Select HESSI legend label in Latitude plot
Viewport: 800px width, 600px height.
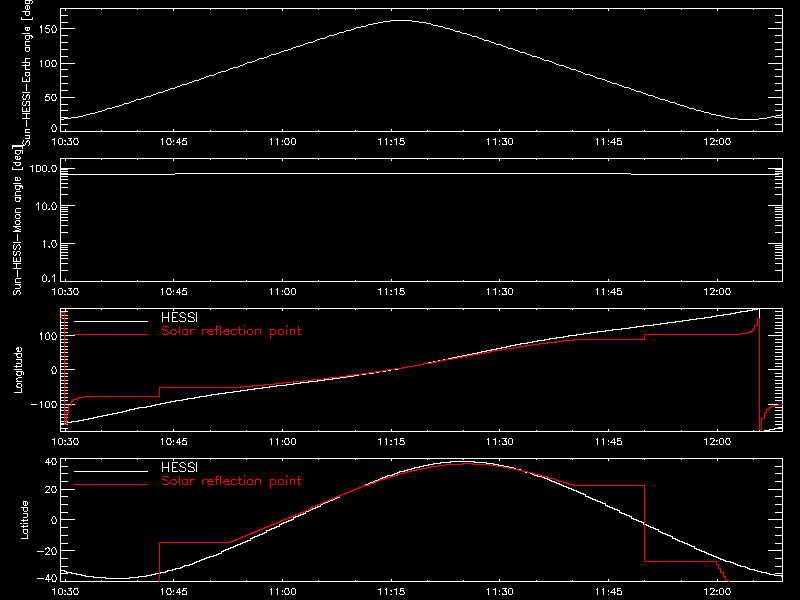point(179,467)
